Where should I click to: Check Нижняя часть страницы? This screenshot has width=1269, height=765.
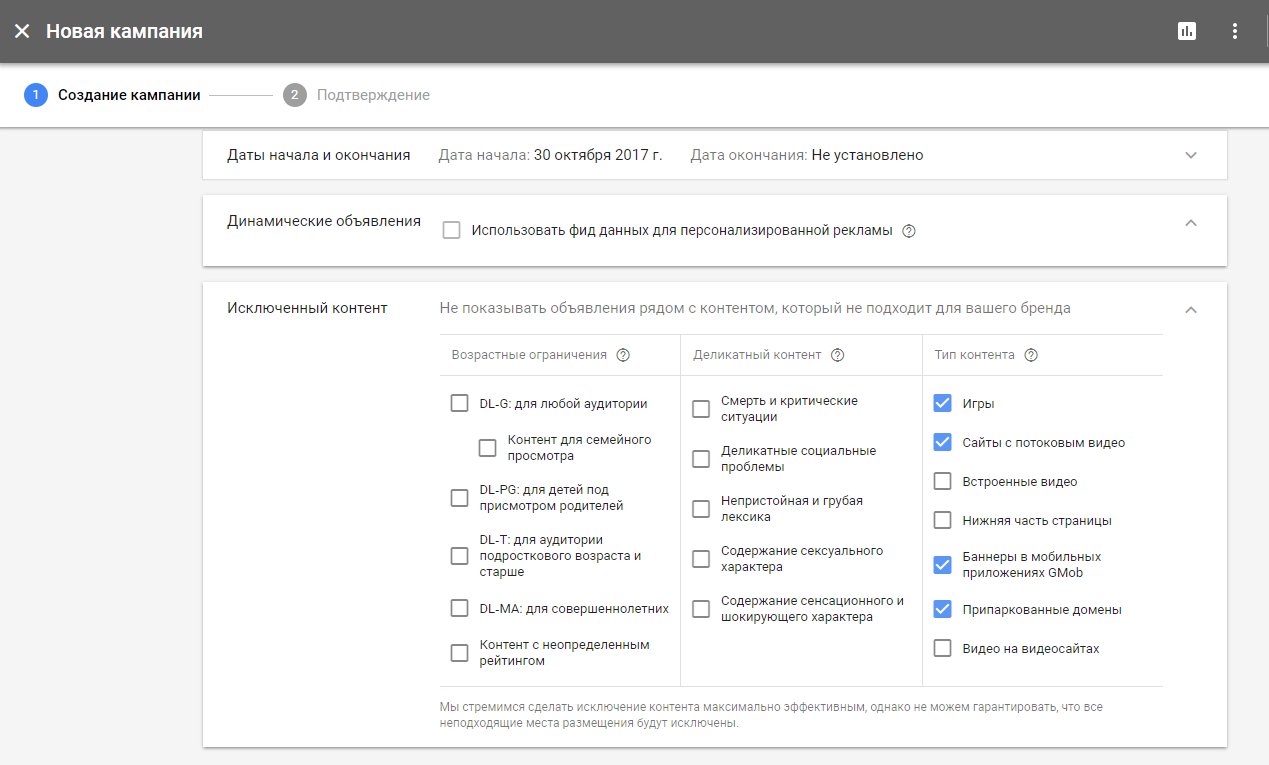[942, 520]
